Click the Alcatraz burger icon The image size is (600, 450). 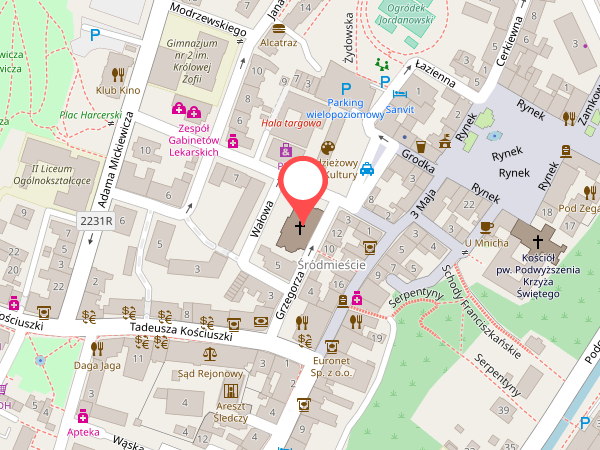point(279,29)
